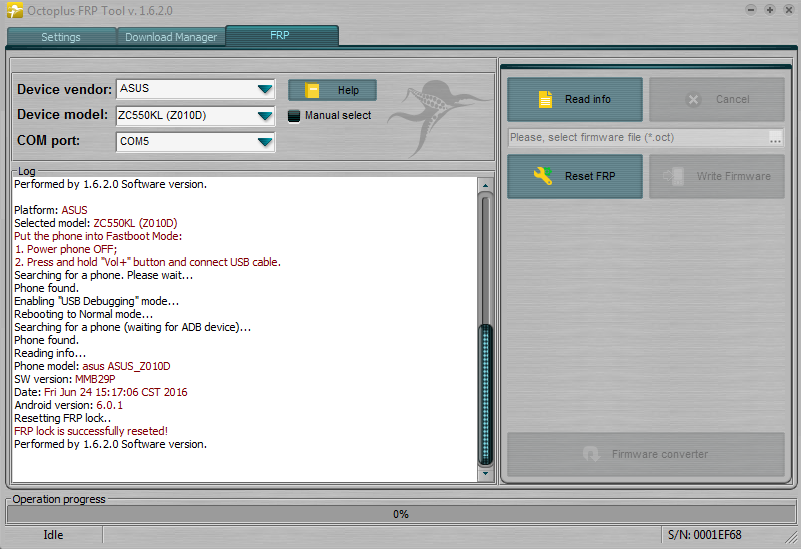The height and width of the screenshot is (549, 801).
Task: Minimize the Octoplus FRP Tool window
Action: (x=751, y=10)
